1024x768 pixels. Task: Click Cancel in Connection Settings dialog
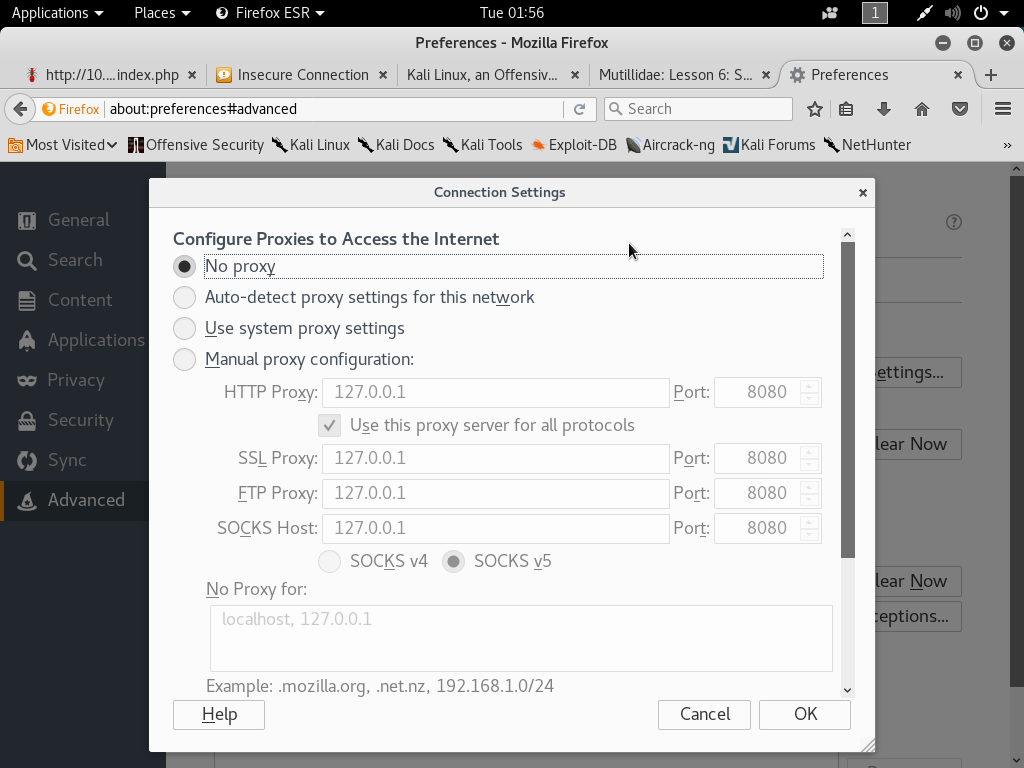[705, 714]
